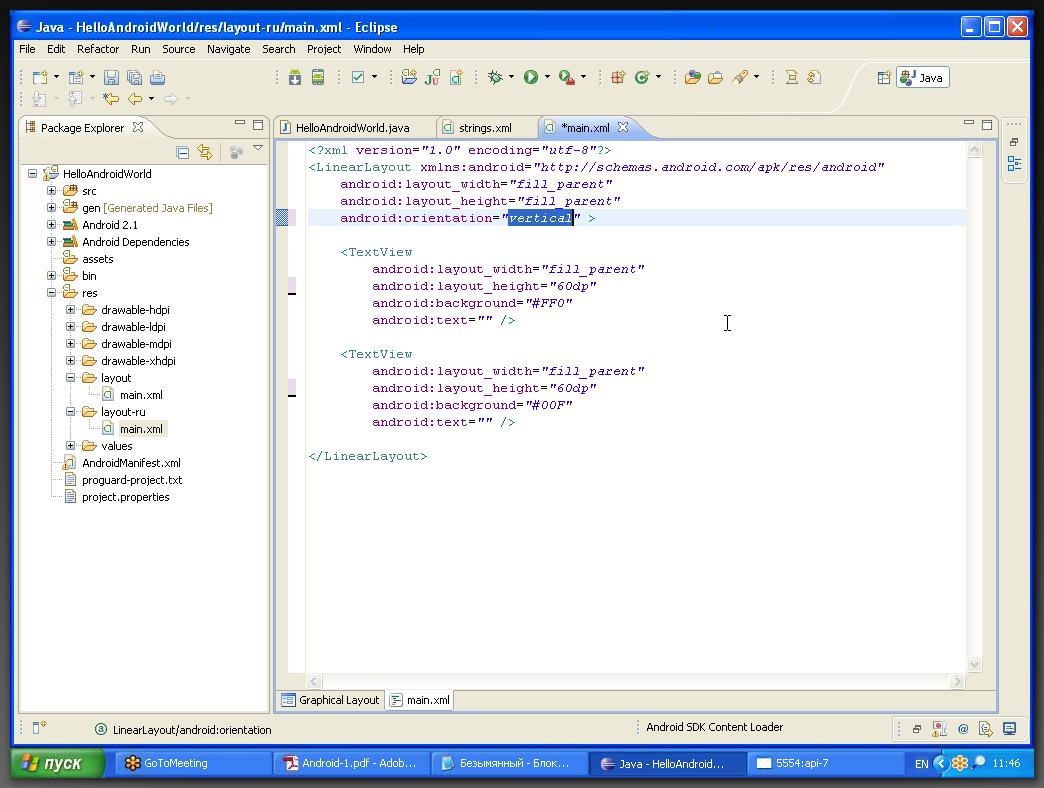
Task: Open Package Explorer view menu triangle
Action: tap(258, 148)
